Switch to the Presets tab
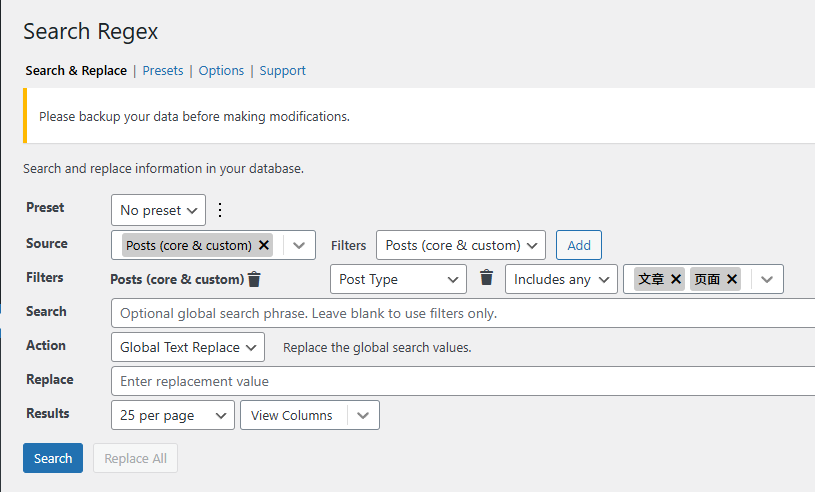This screenshot has height=492, width=815. point(163,71)
